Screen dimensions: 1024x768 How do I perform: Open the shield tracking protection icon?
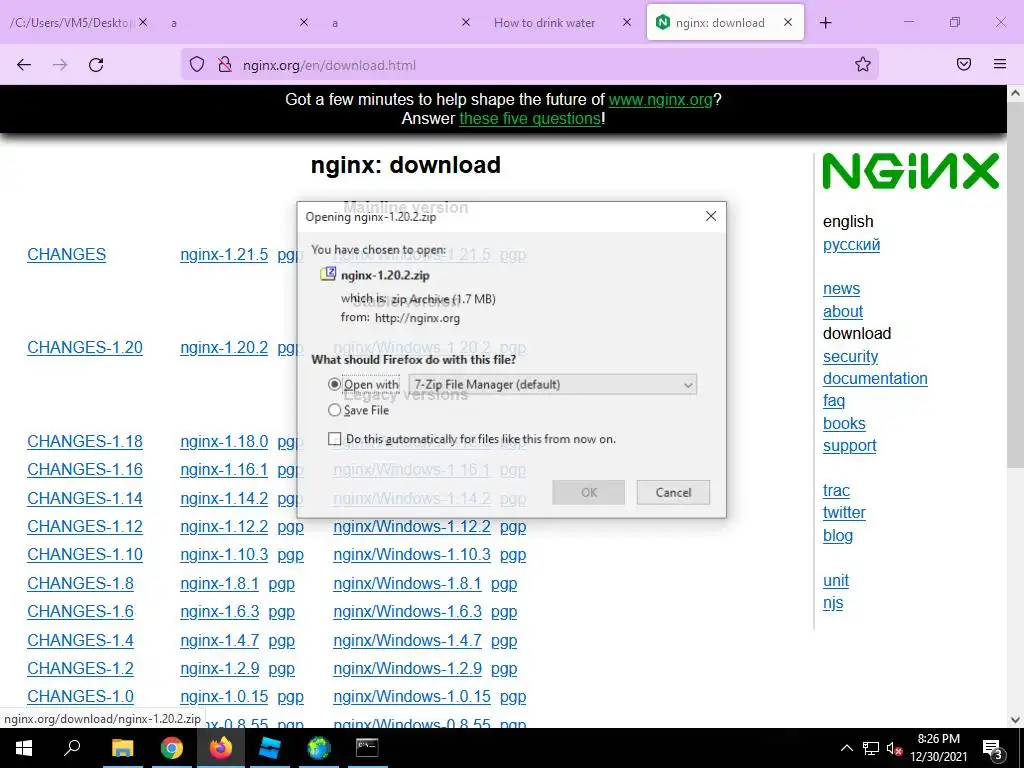click(197, 64)
